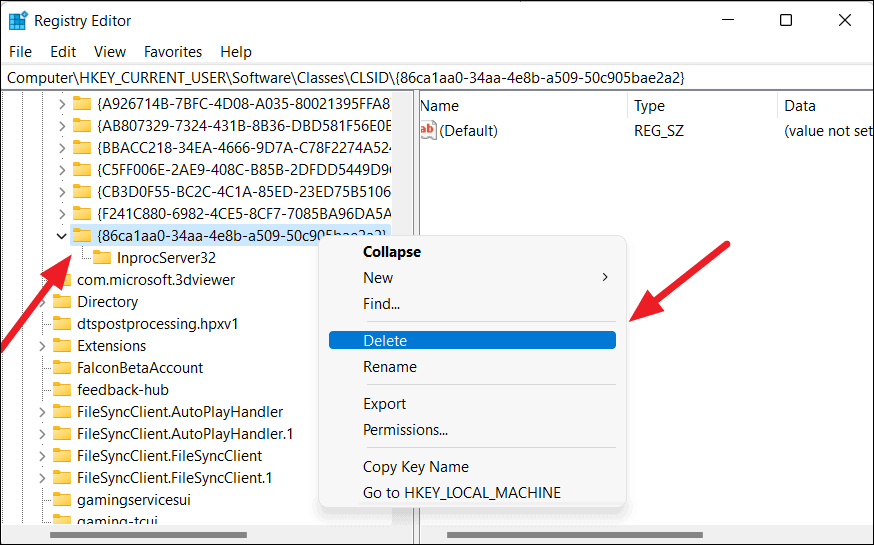Select the feedback-hub key label
Viewport: 874px width, 545px height.
pos(123,390)
